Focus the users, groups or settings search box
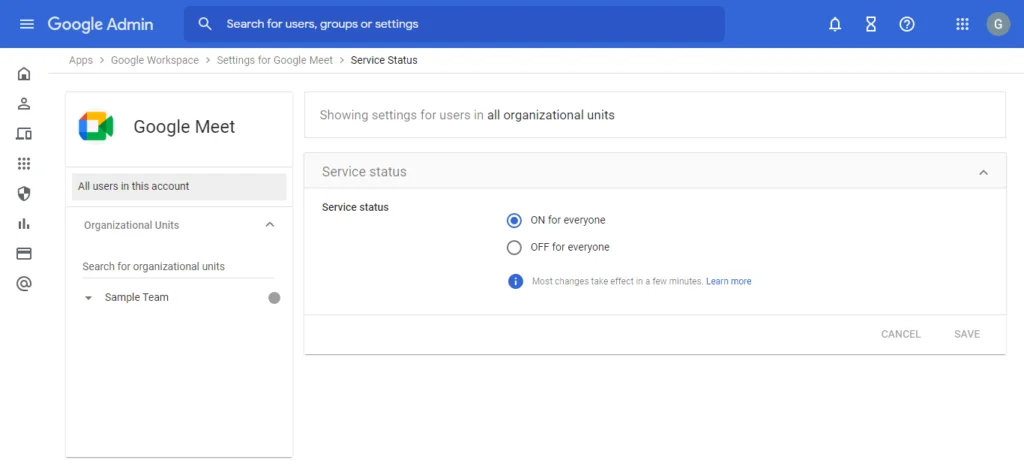The height and width of the screenshot is (469, 1024). 454,24
